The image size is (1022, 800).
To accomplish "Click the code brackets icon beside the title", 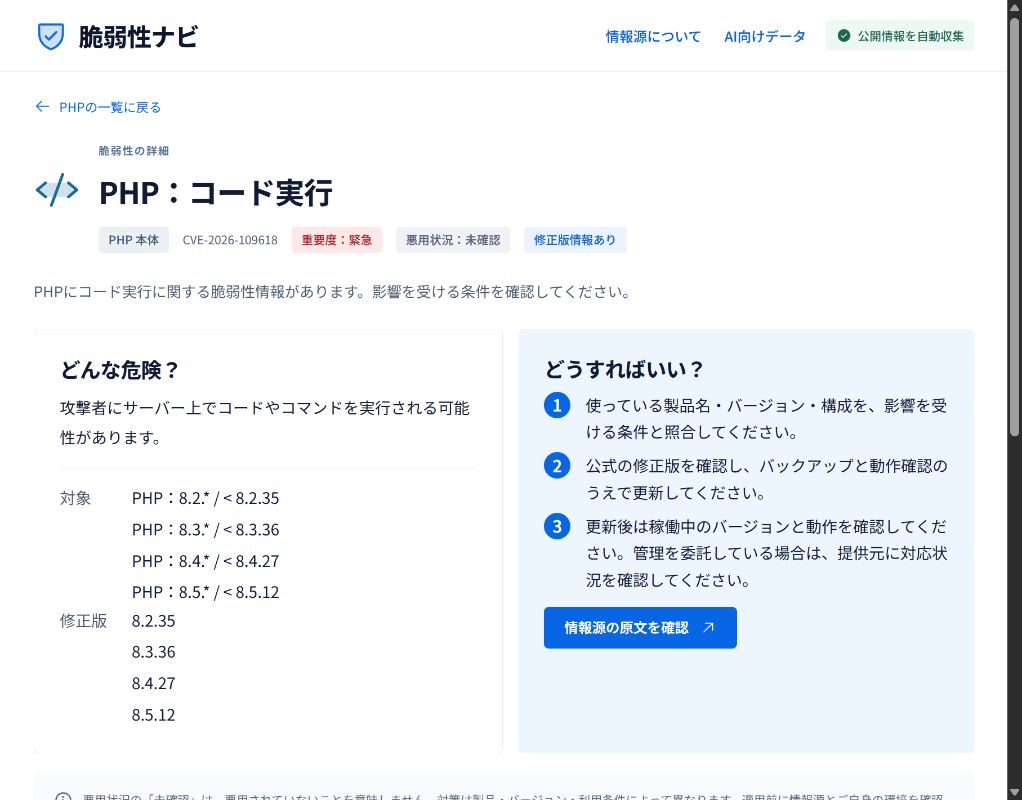I will click(x=57, y=190).
